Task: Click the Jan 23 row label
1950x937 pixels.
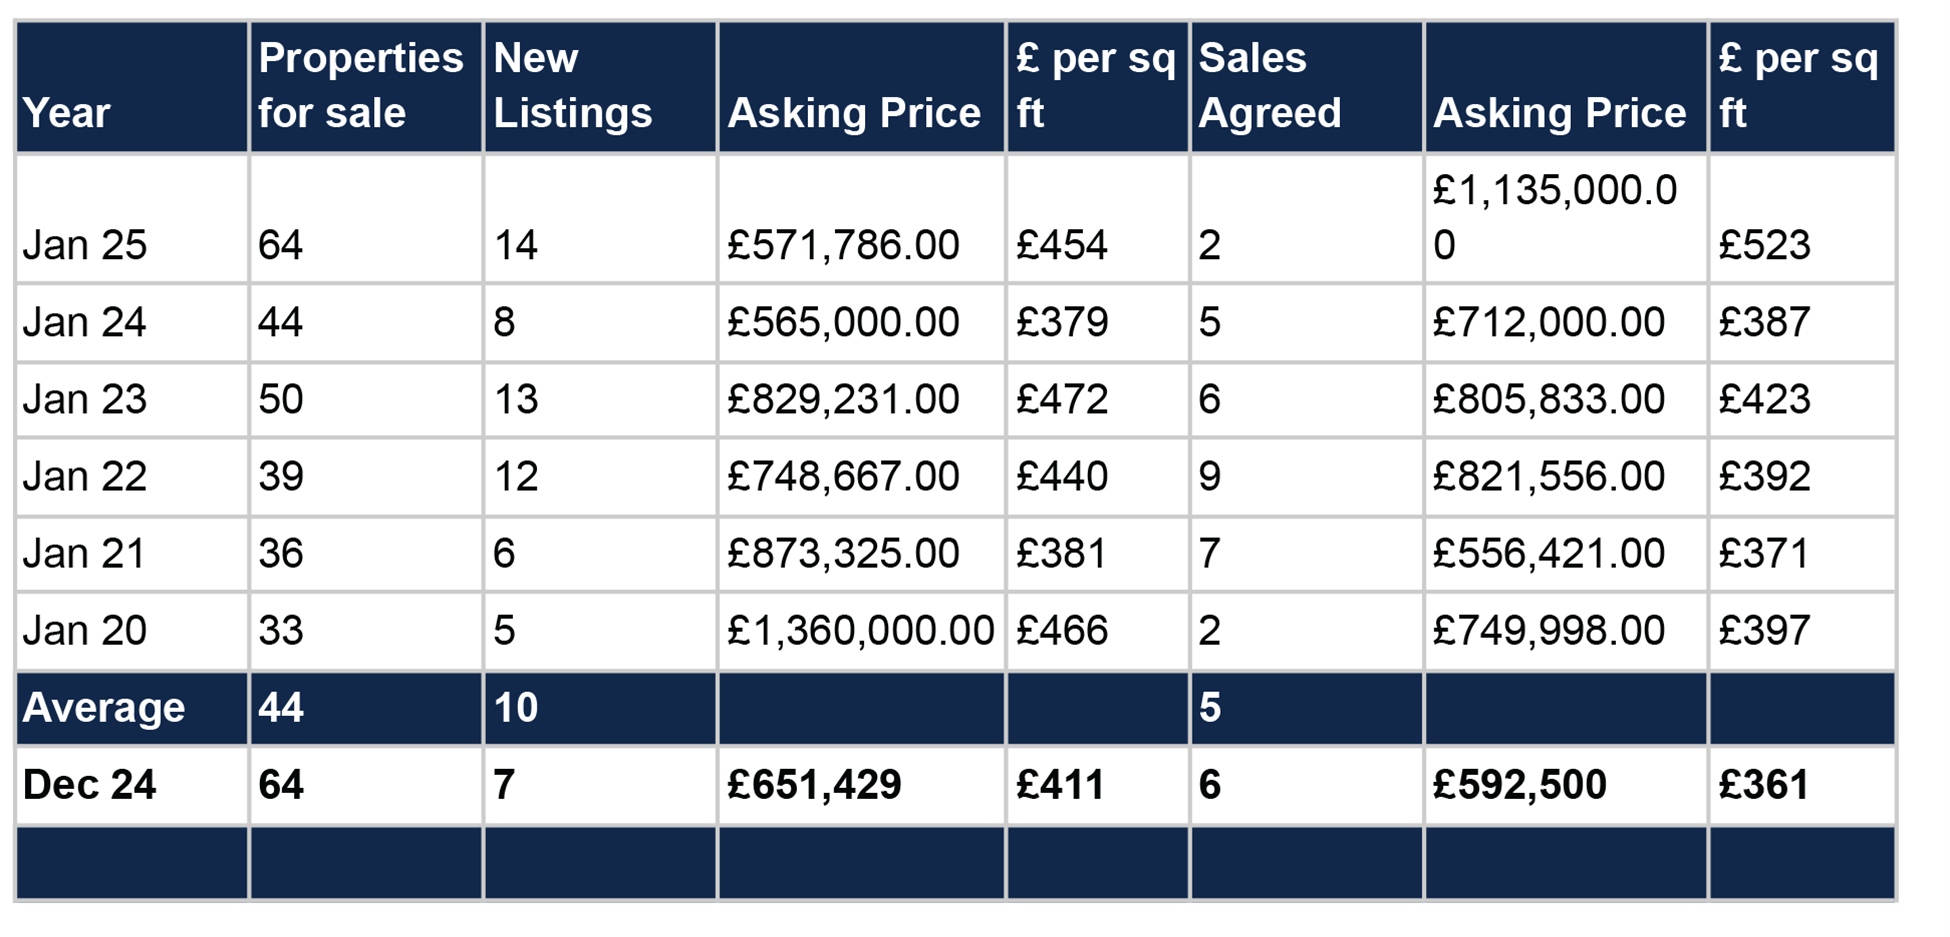Action: pos(85,399)
